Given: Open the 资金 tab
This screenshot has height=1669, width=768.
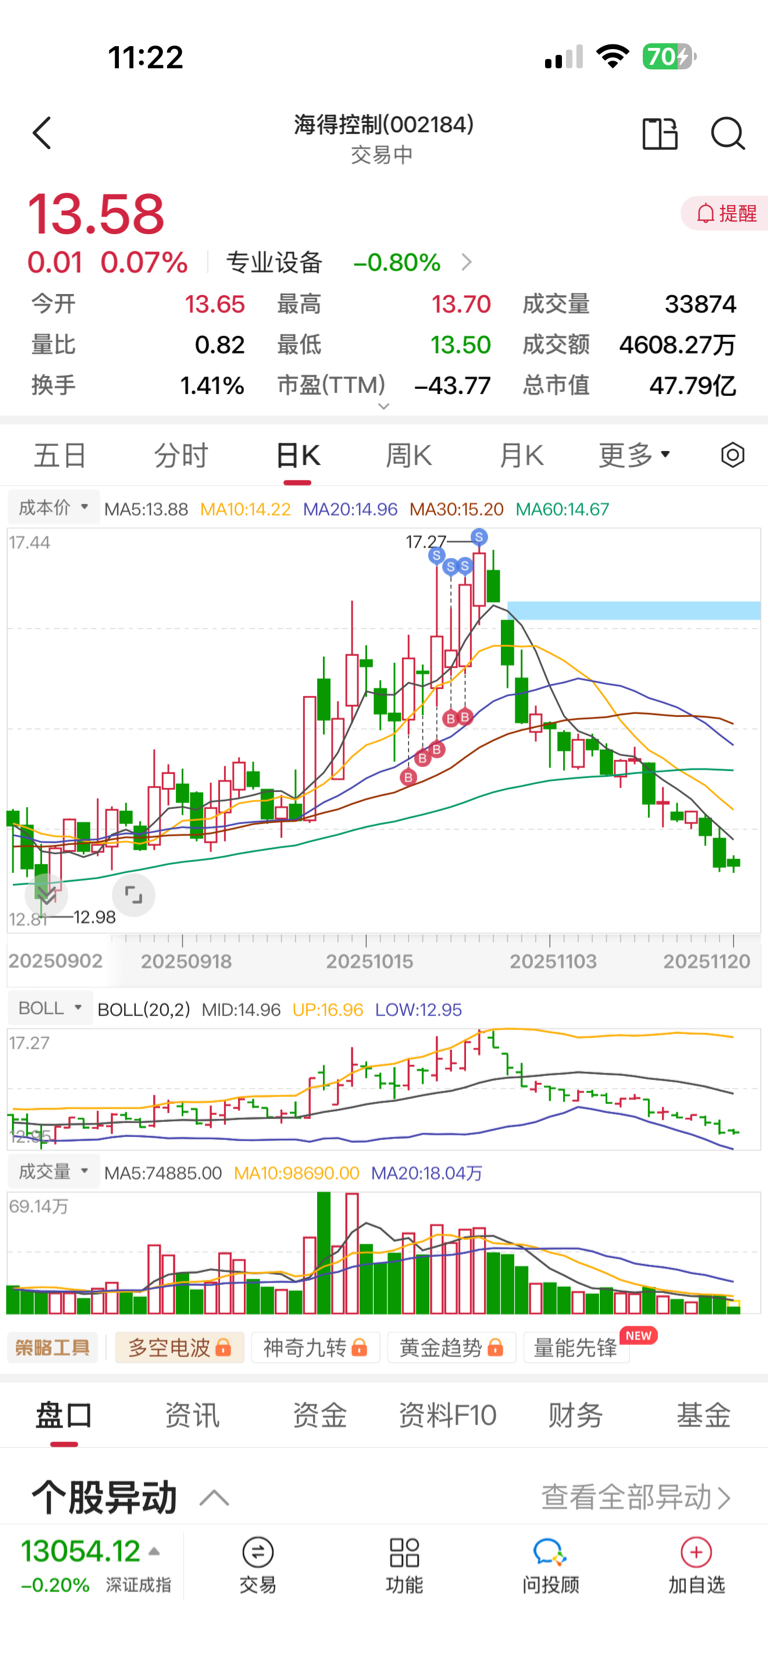Looking at the screenshot, I should tap(320, 1415).
